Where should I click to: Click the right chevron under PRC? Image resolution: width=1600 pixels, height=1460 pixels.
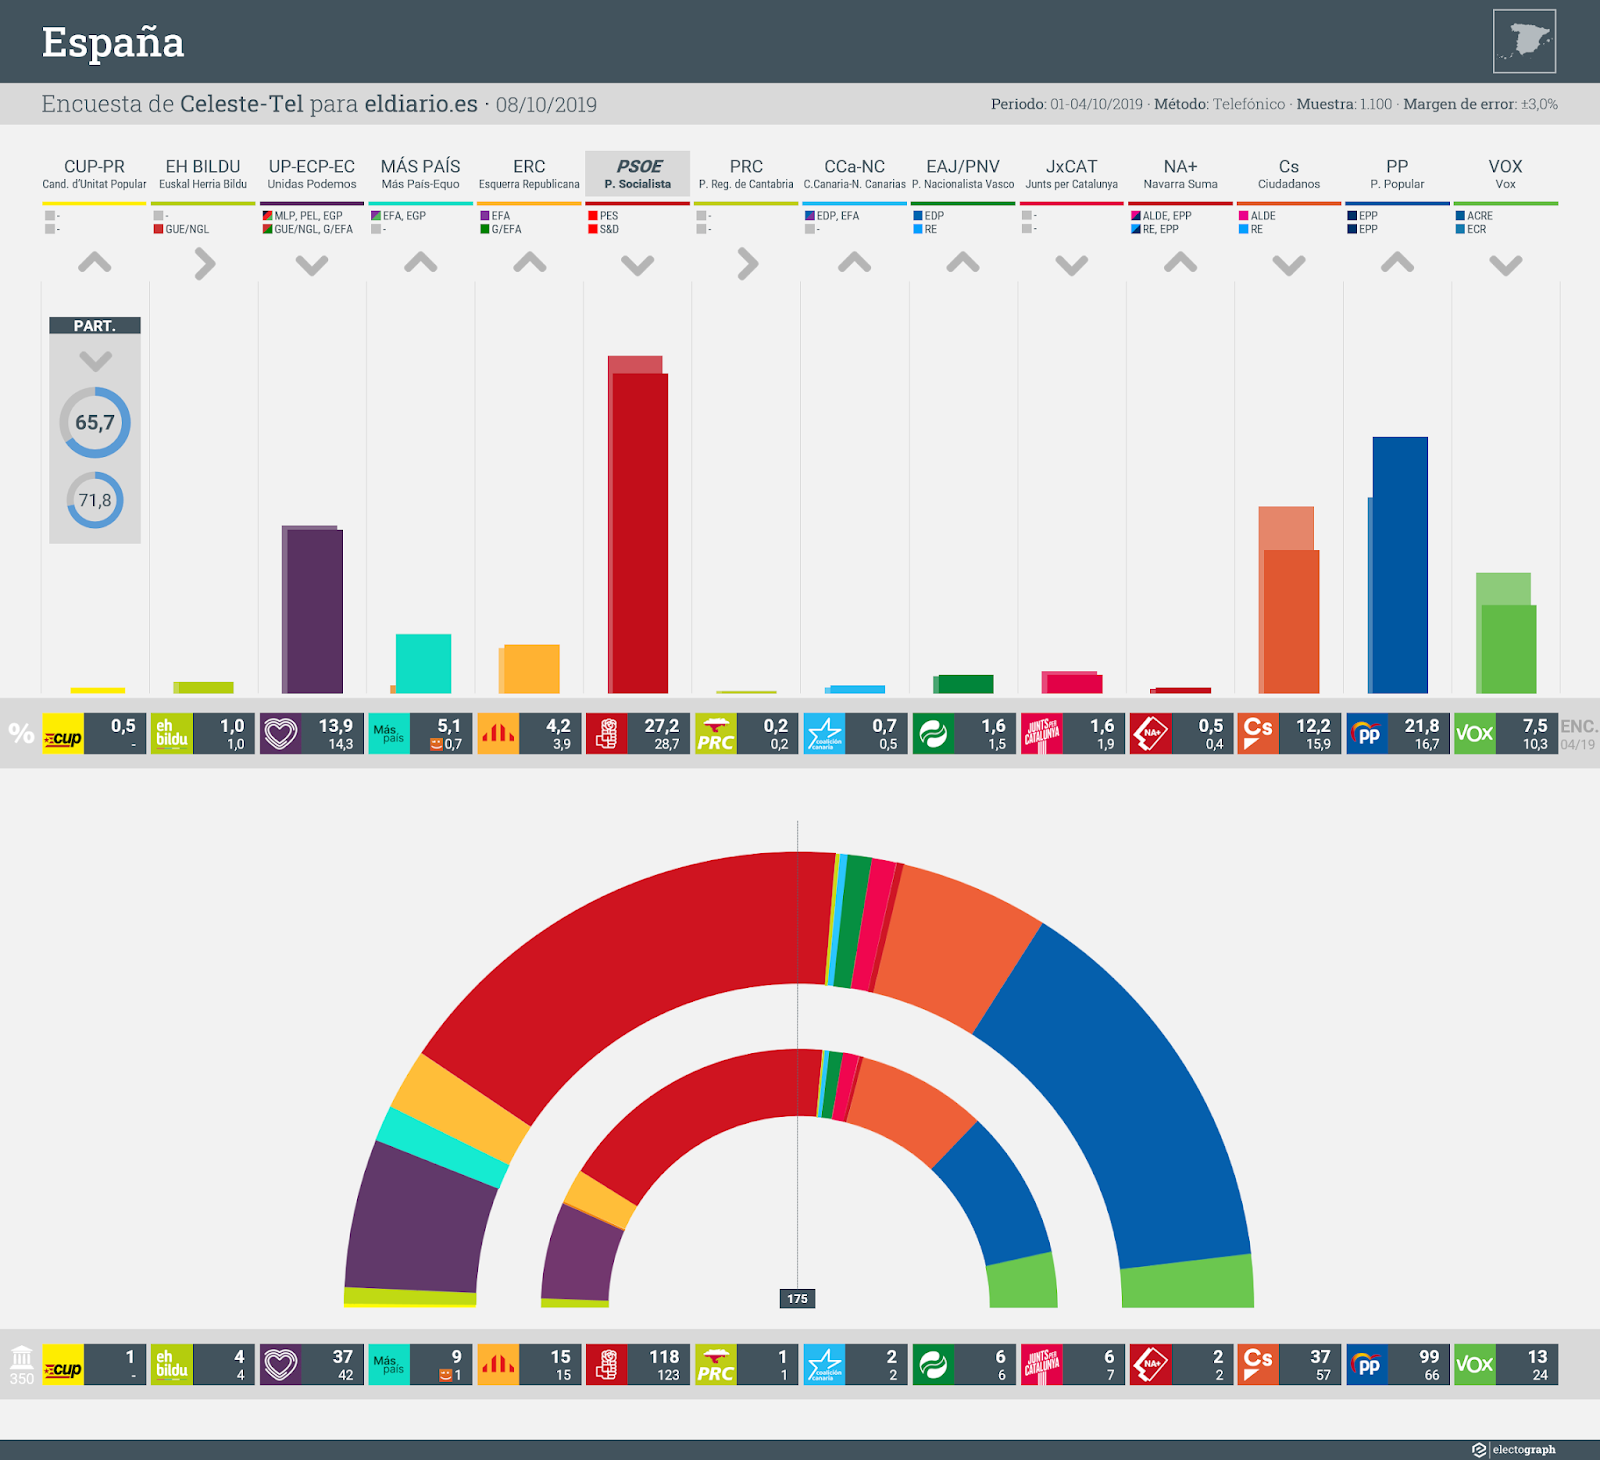pyautogui.click(x=747, y=264)
